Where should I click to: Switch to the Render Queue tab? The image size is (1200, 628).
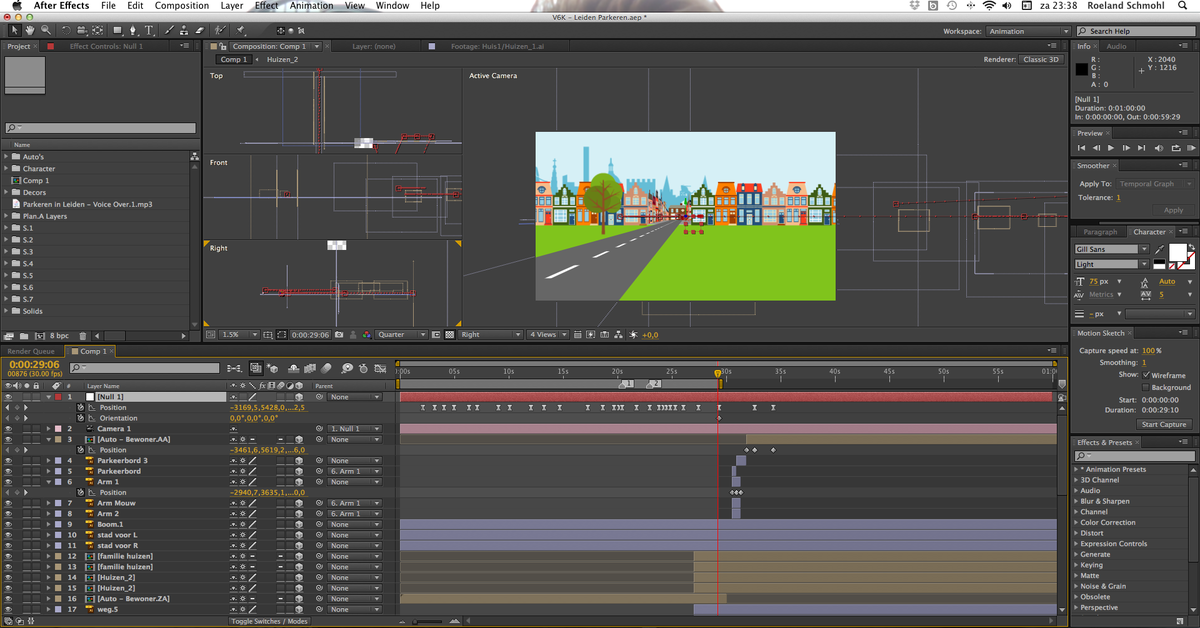[31, 351]
